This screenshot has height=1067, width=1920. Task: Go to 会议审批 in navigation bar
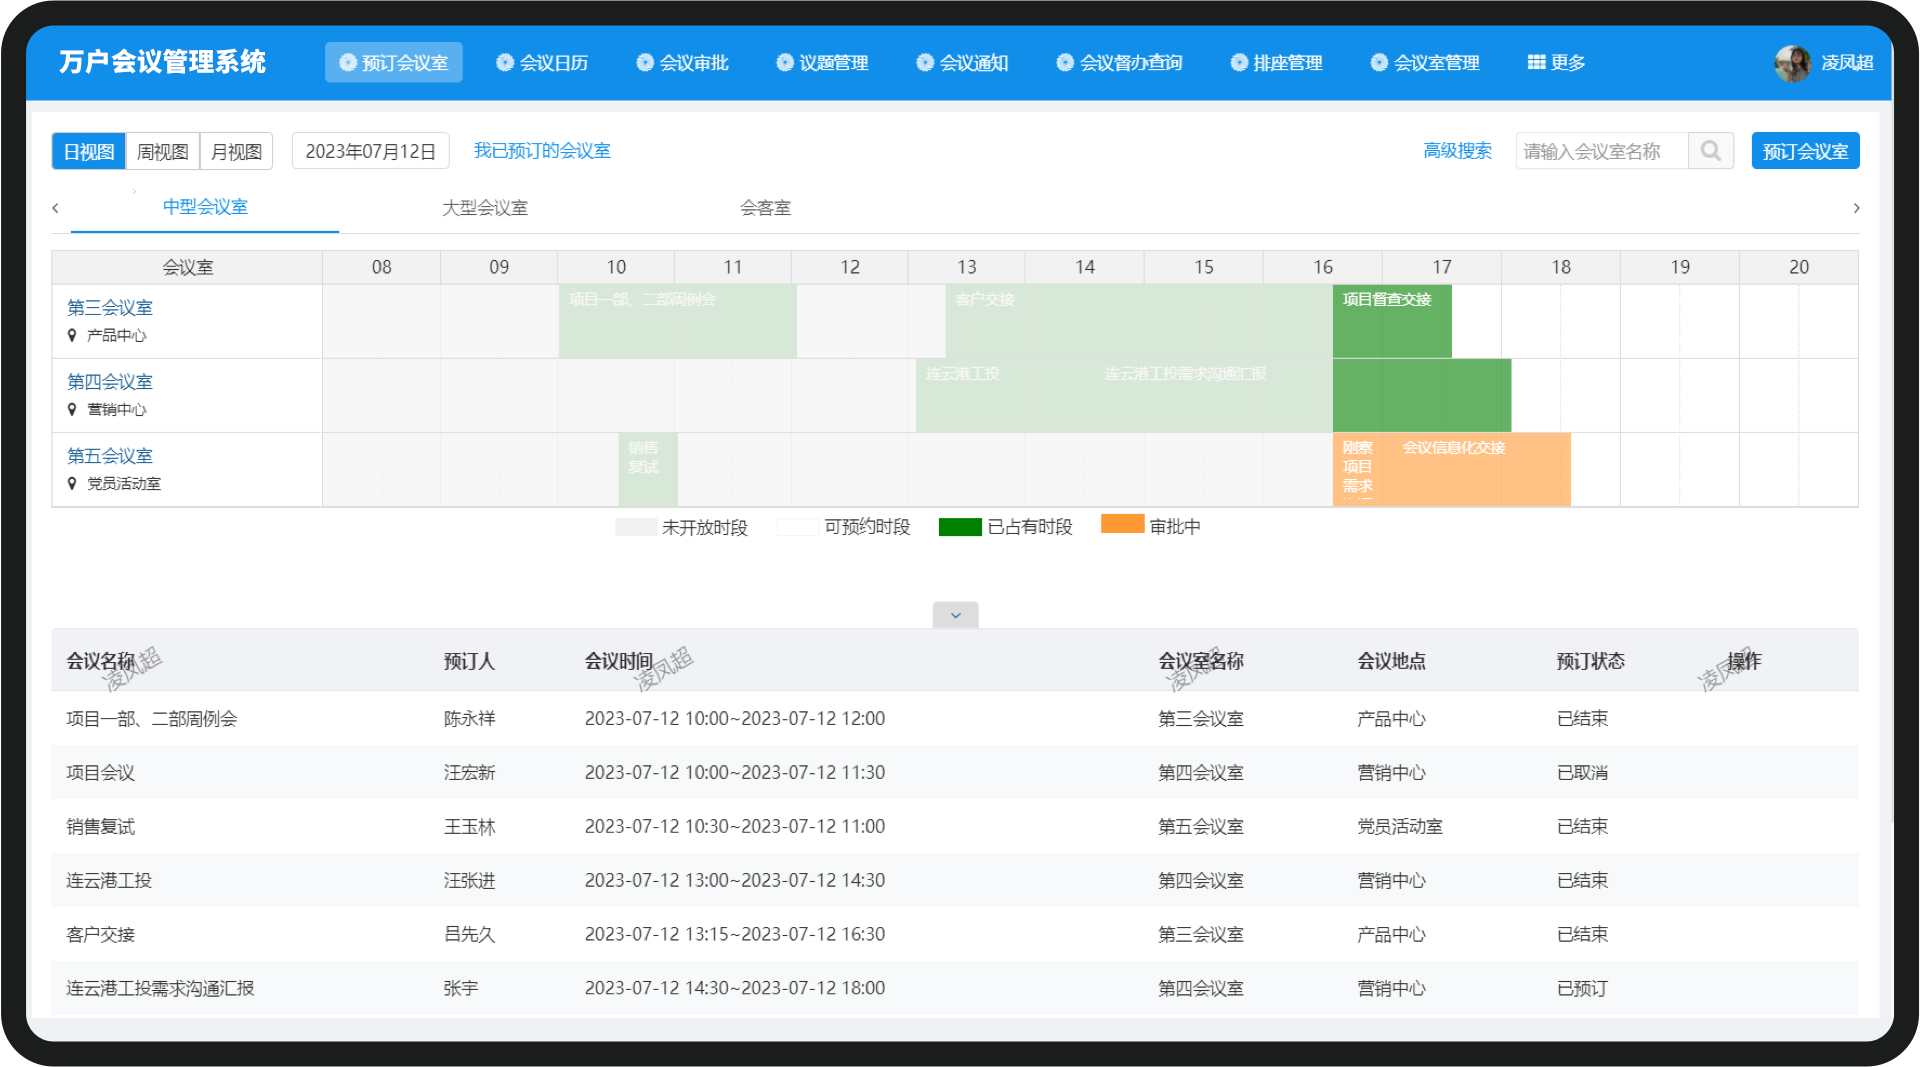click(x=683, y=63)
